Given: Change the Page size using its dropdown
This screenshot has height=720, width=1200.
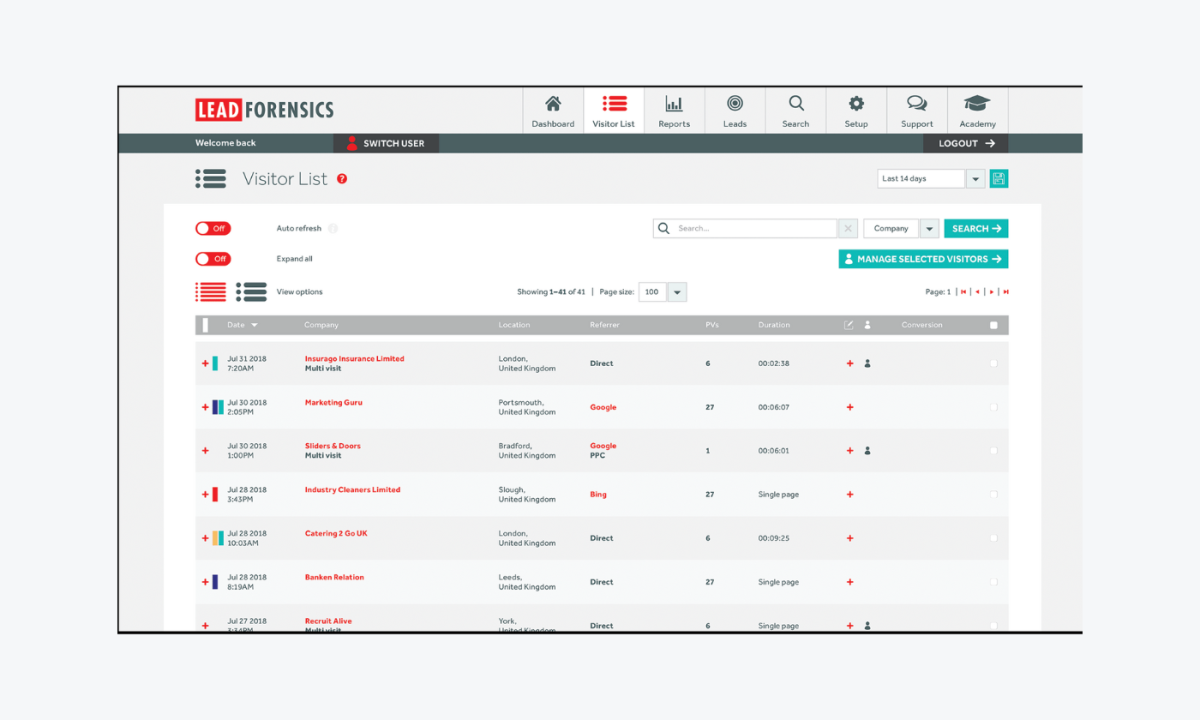Looking at the screenshot, I should click(676, 292).
